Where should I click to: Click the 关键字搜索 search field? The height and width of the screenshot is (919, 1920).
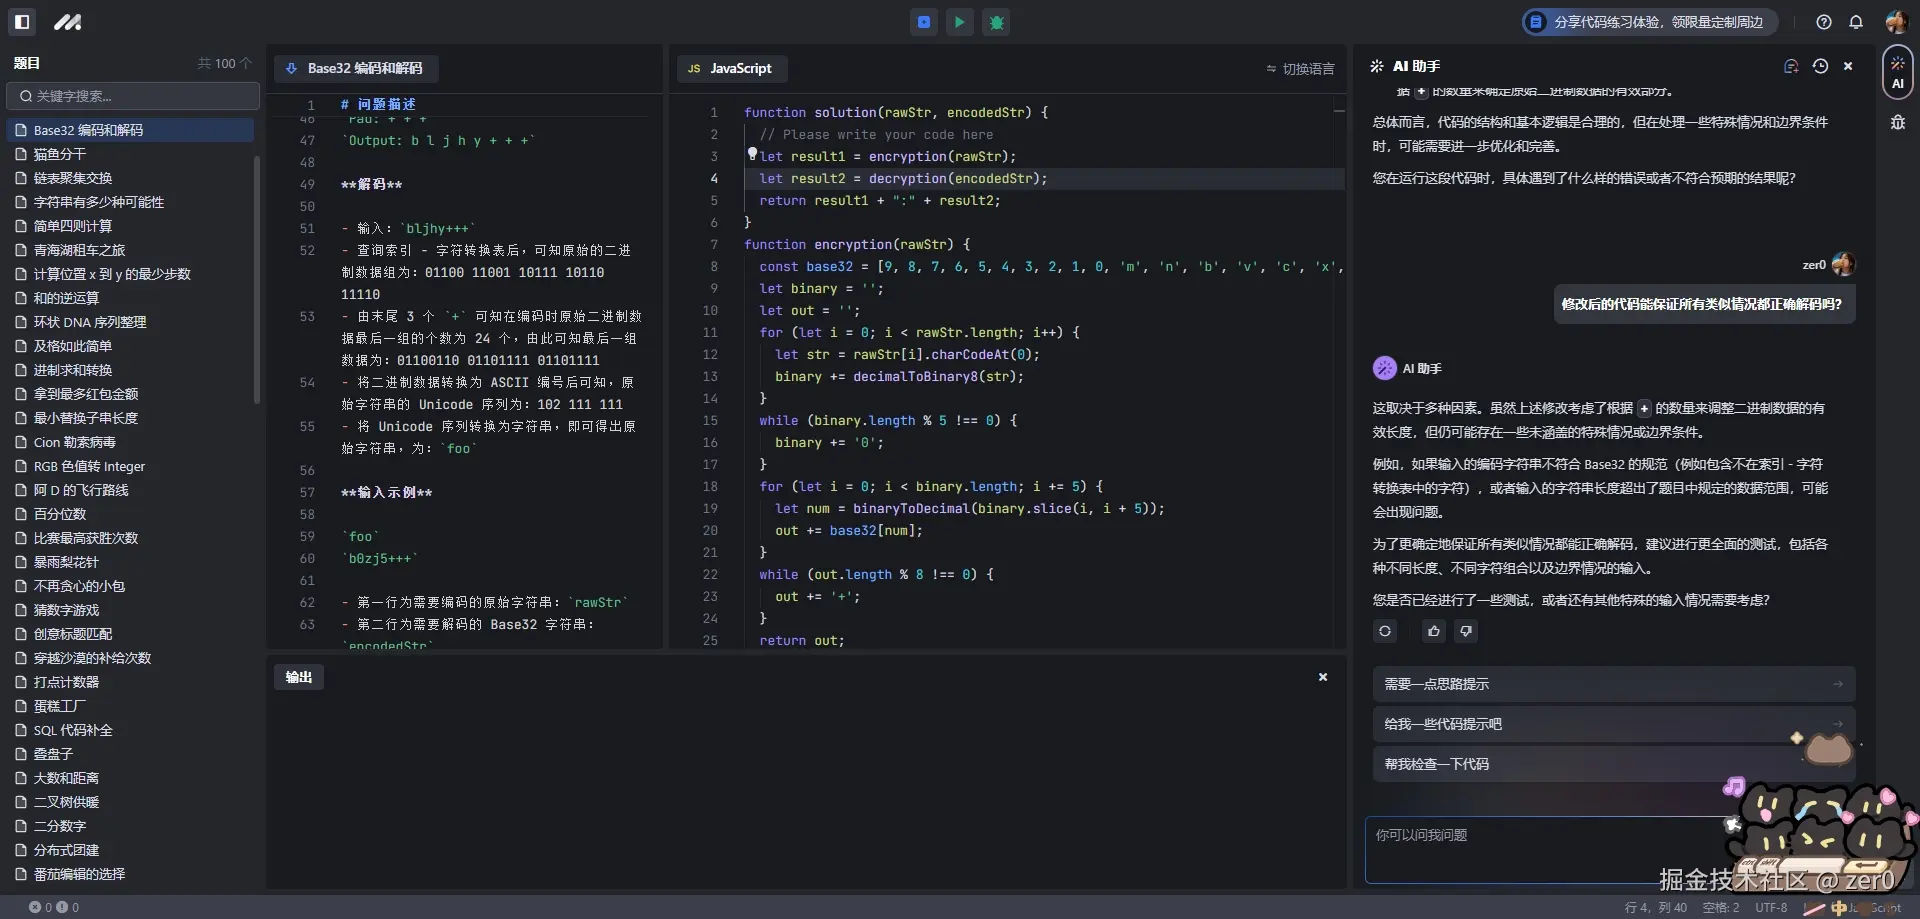pyautogui.click(x=133, y=96)
